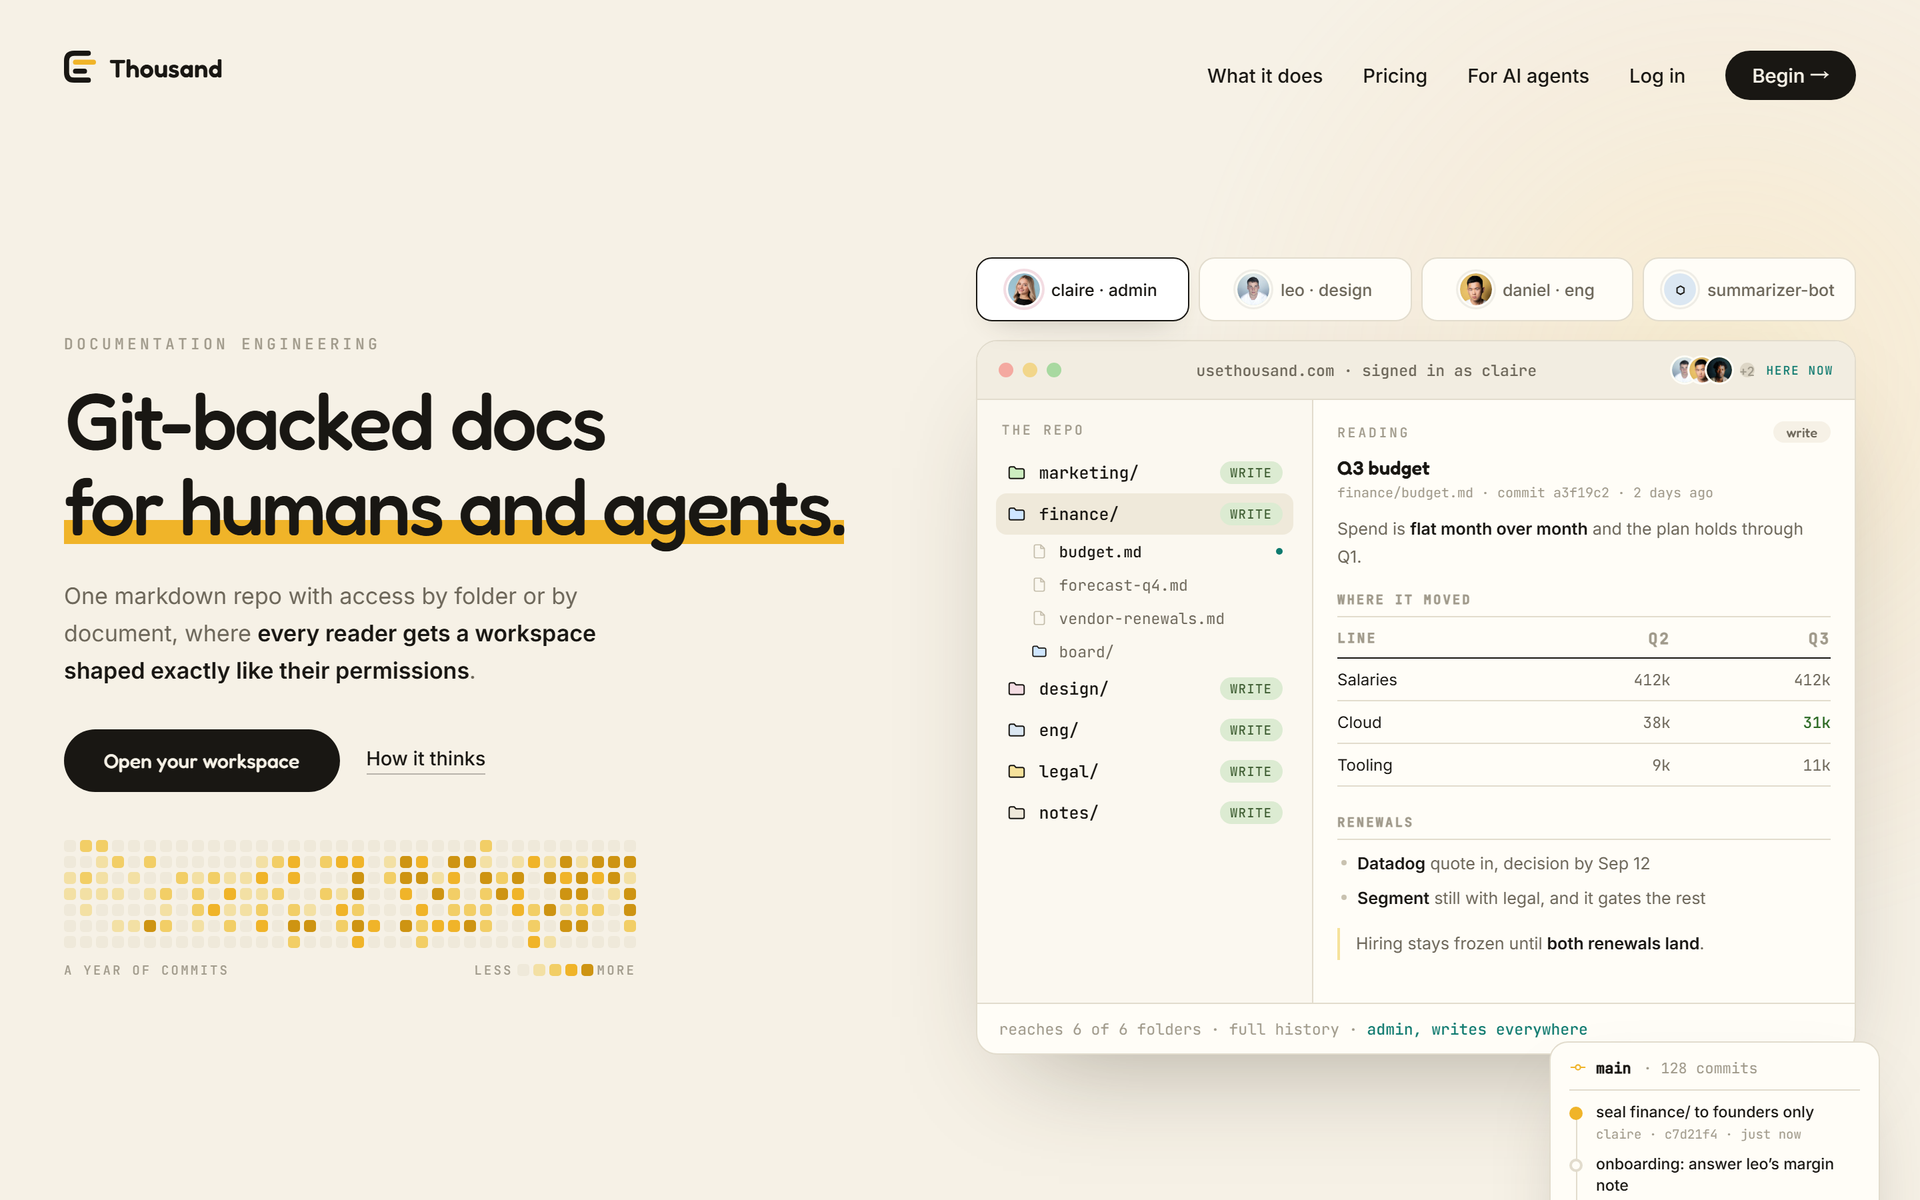Click daniel's avatar in the eng tab
1920x1200 pixels.
1475,290
